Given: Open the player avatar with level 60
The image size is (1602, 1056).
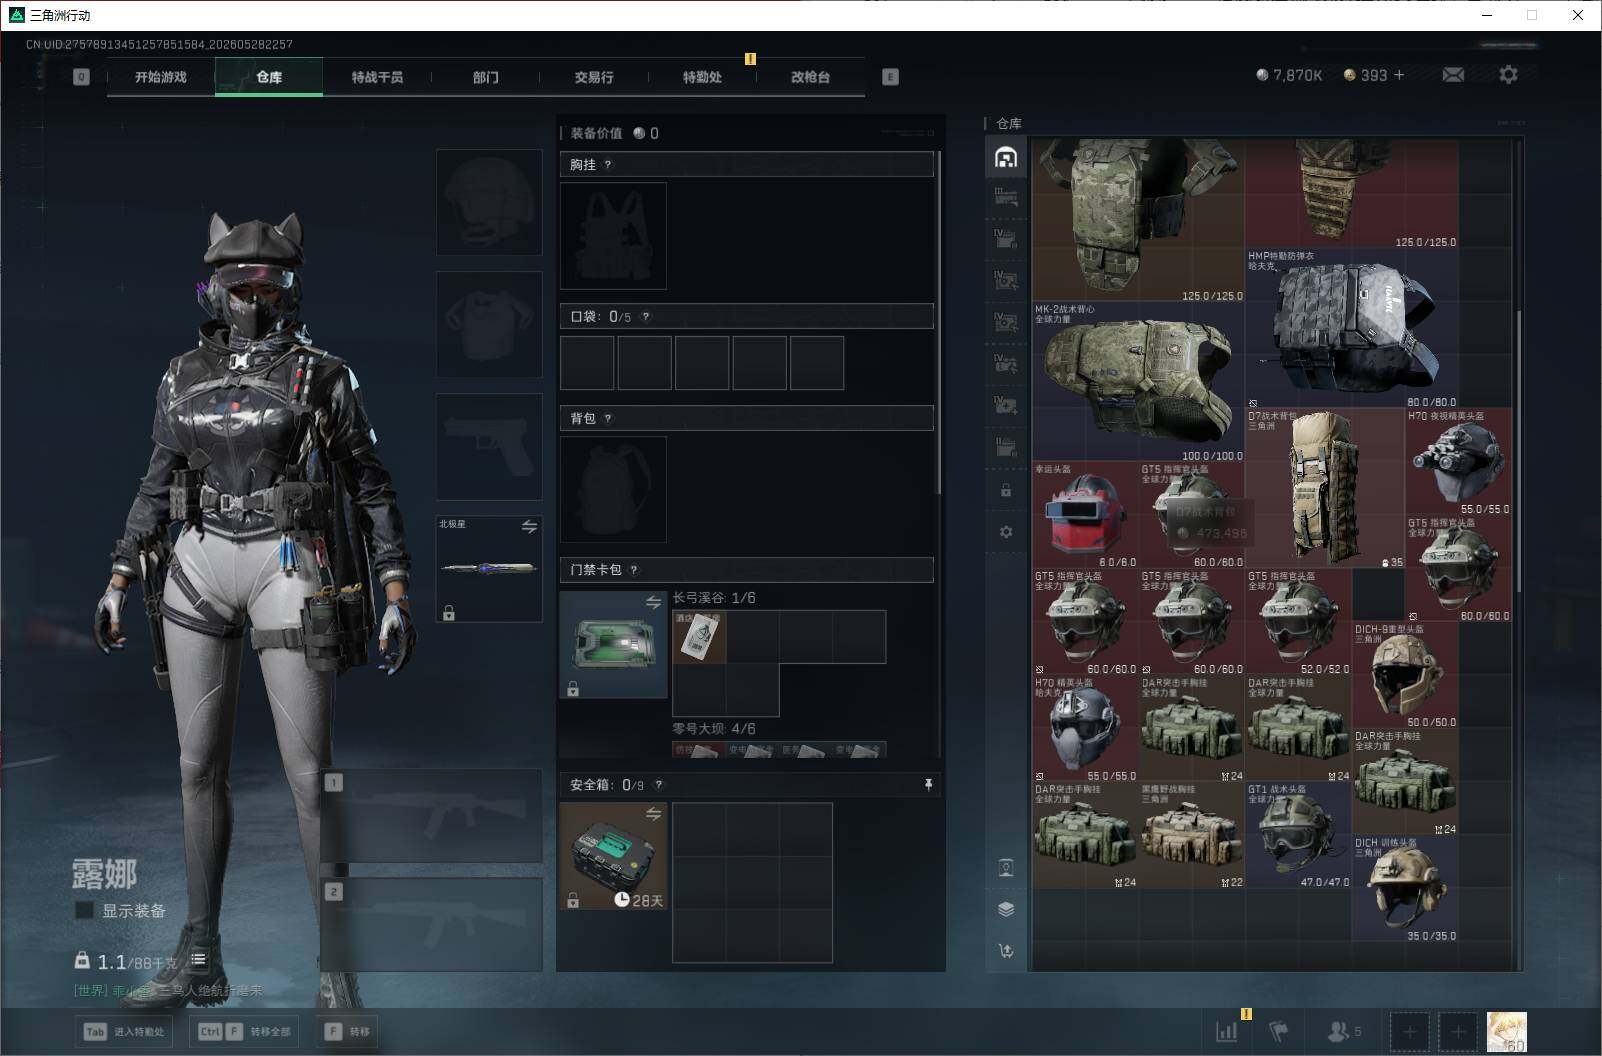Looking at the screenshot, I should (1507, 1031).
